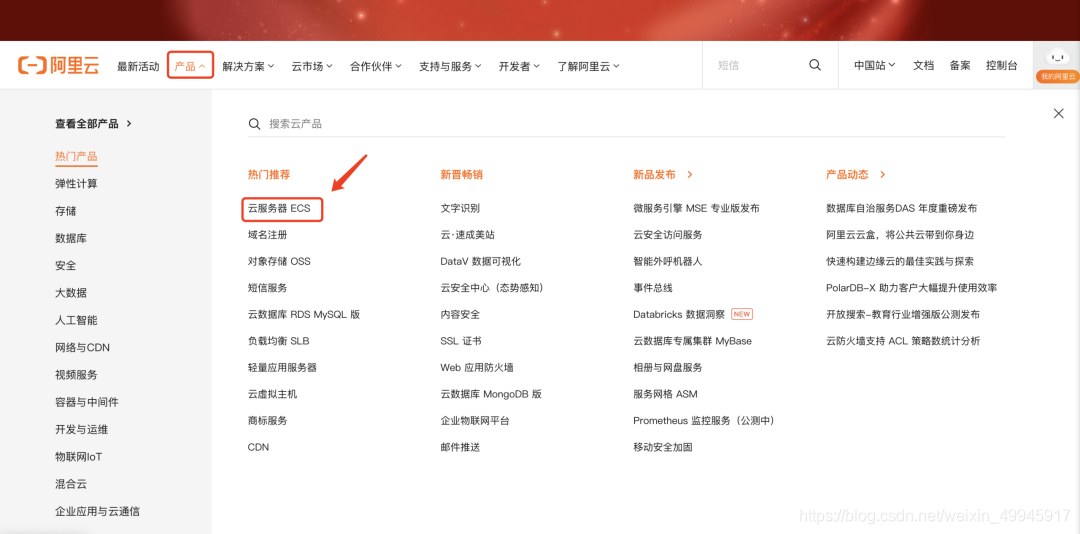Viewport: 1080px width, 534px height.
Task: Select 安全 category
Action: [65, 265]
